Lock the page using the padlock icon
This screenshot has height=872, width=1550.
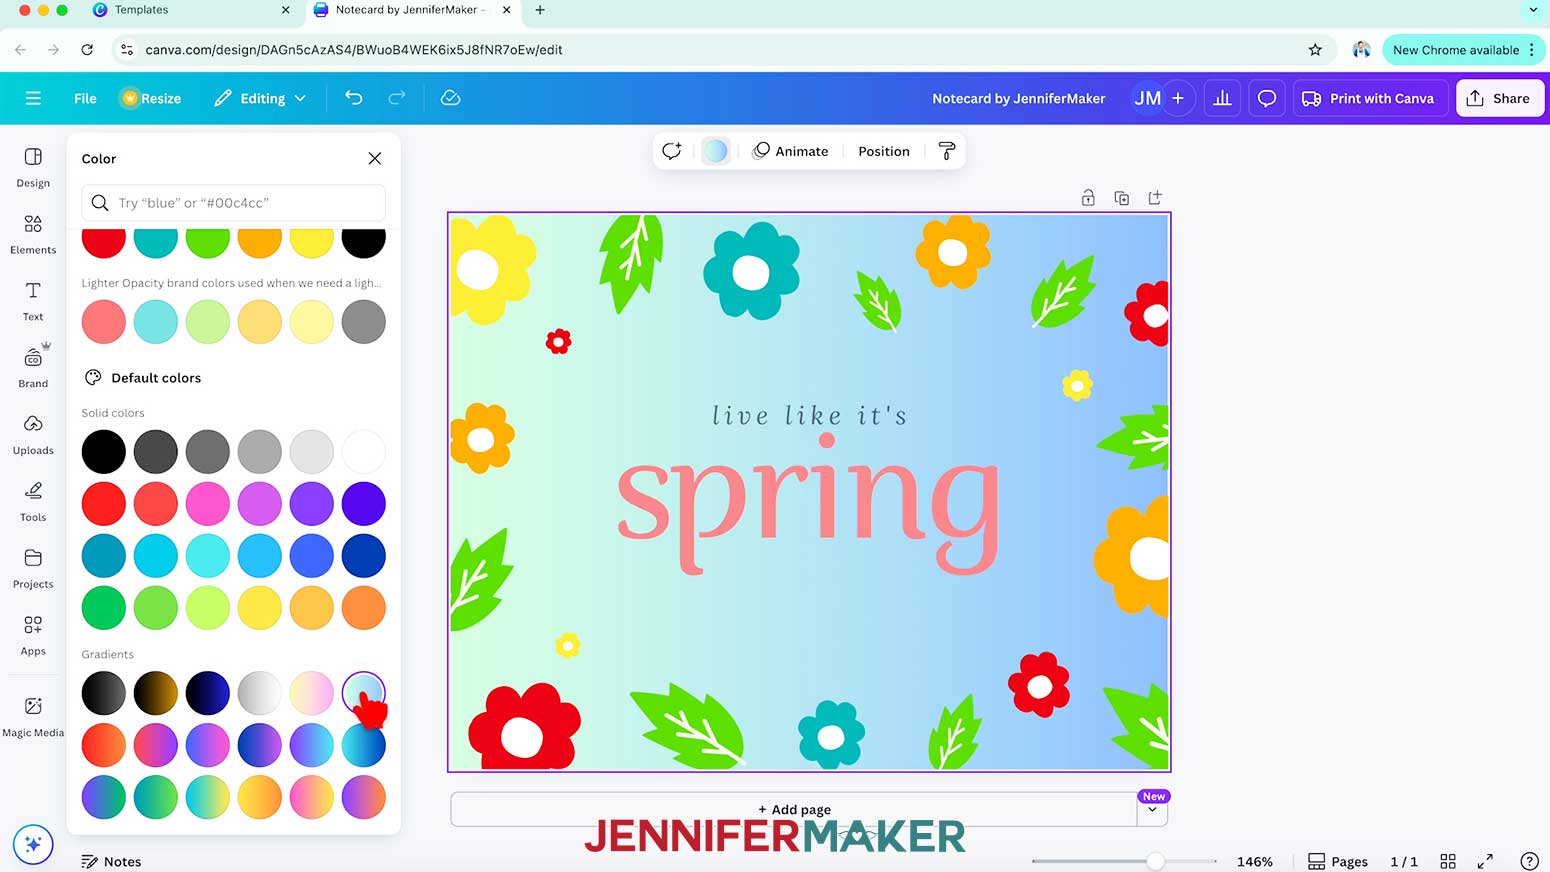click(x=1088, y=198)
